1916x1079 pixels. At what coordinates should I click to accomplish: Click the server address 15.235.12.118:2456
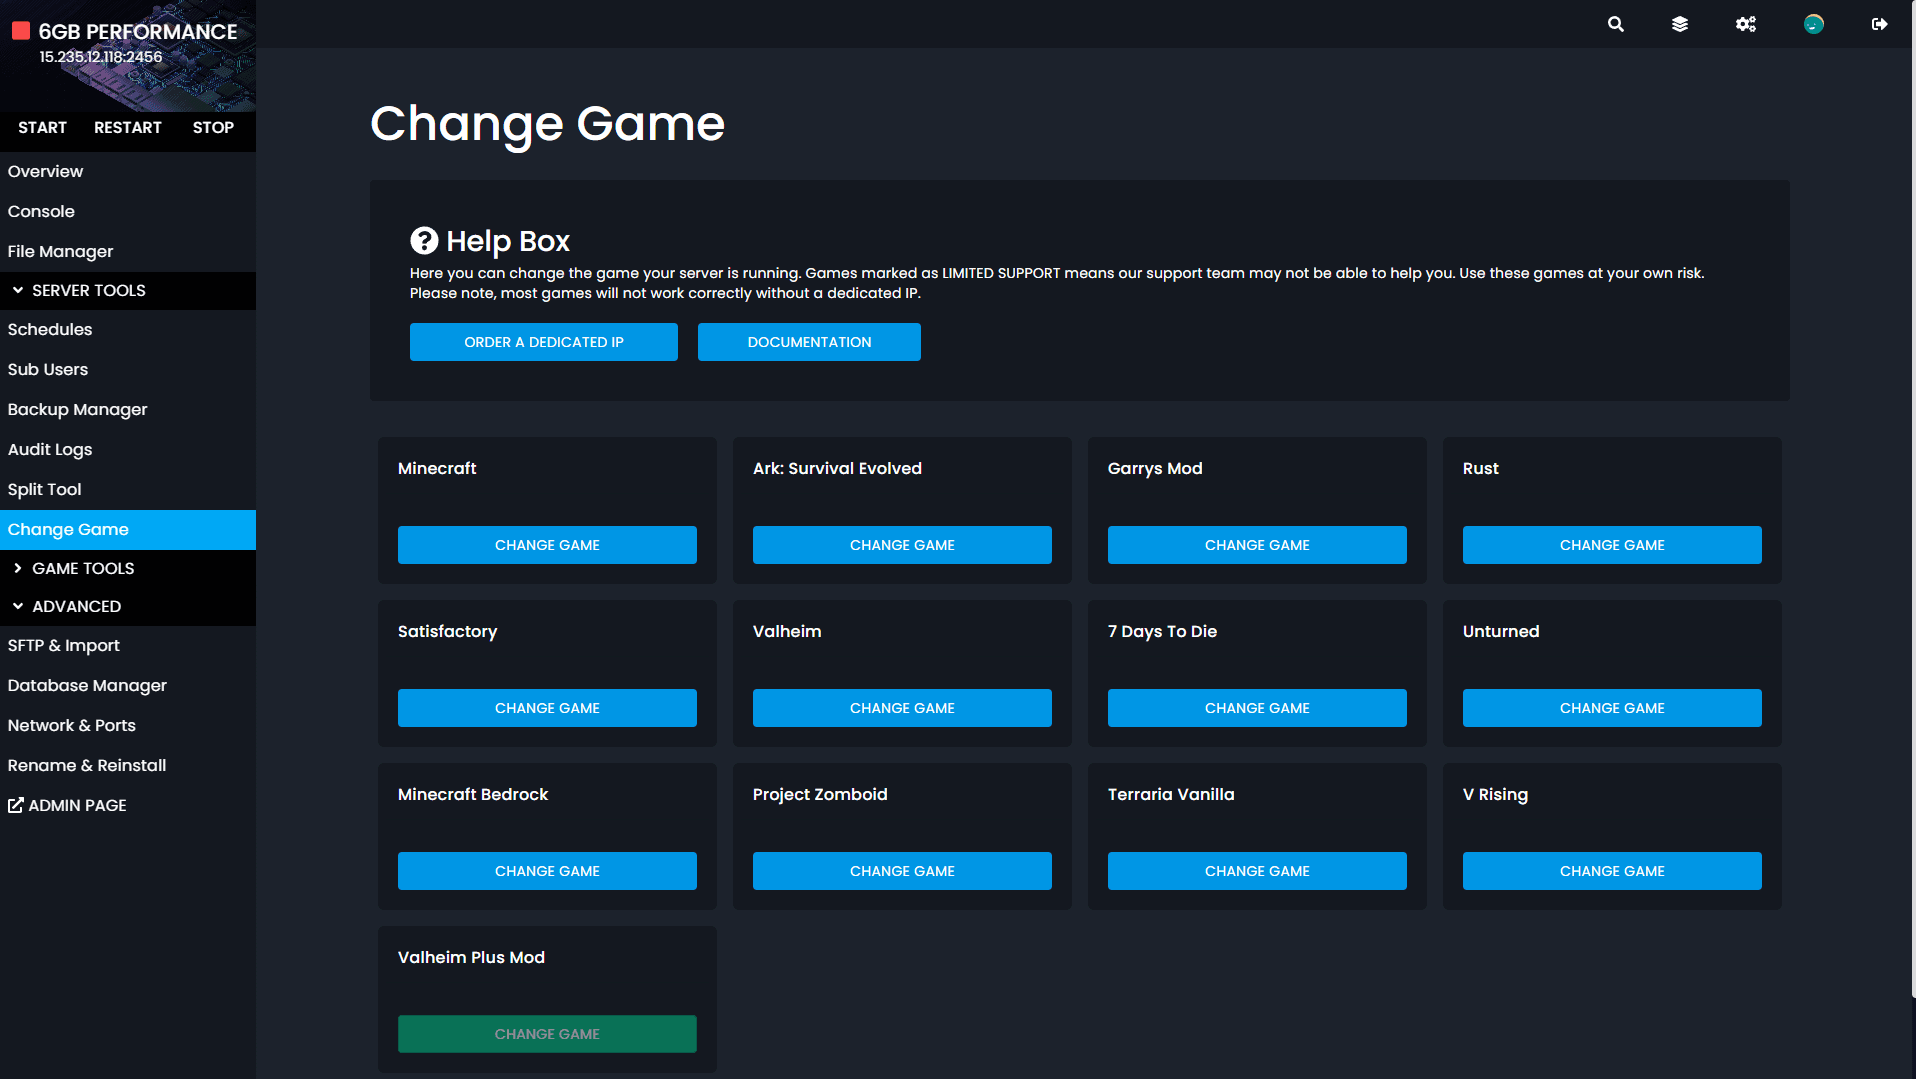click(100, 57)
